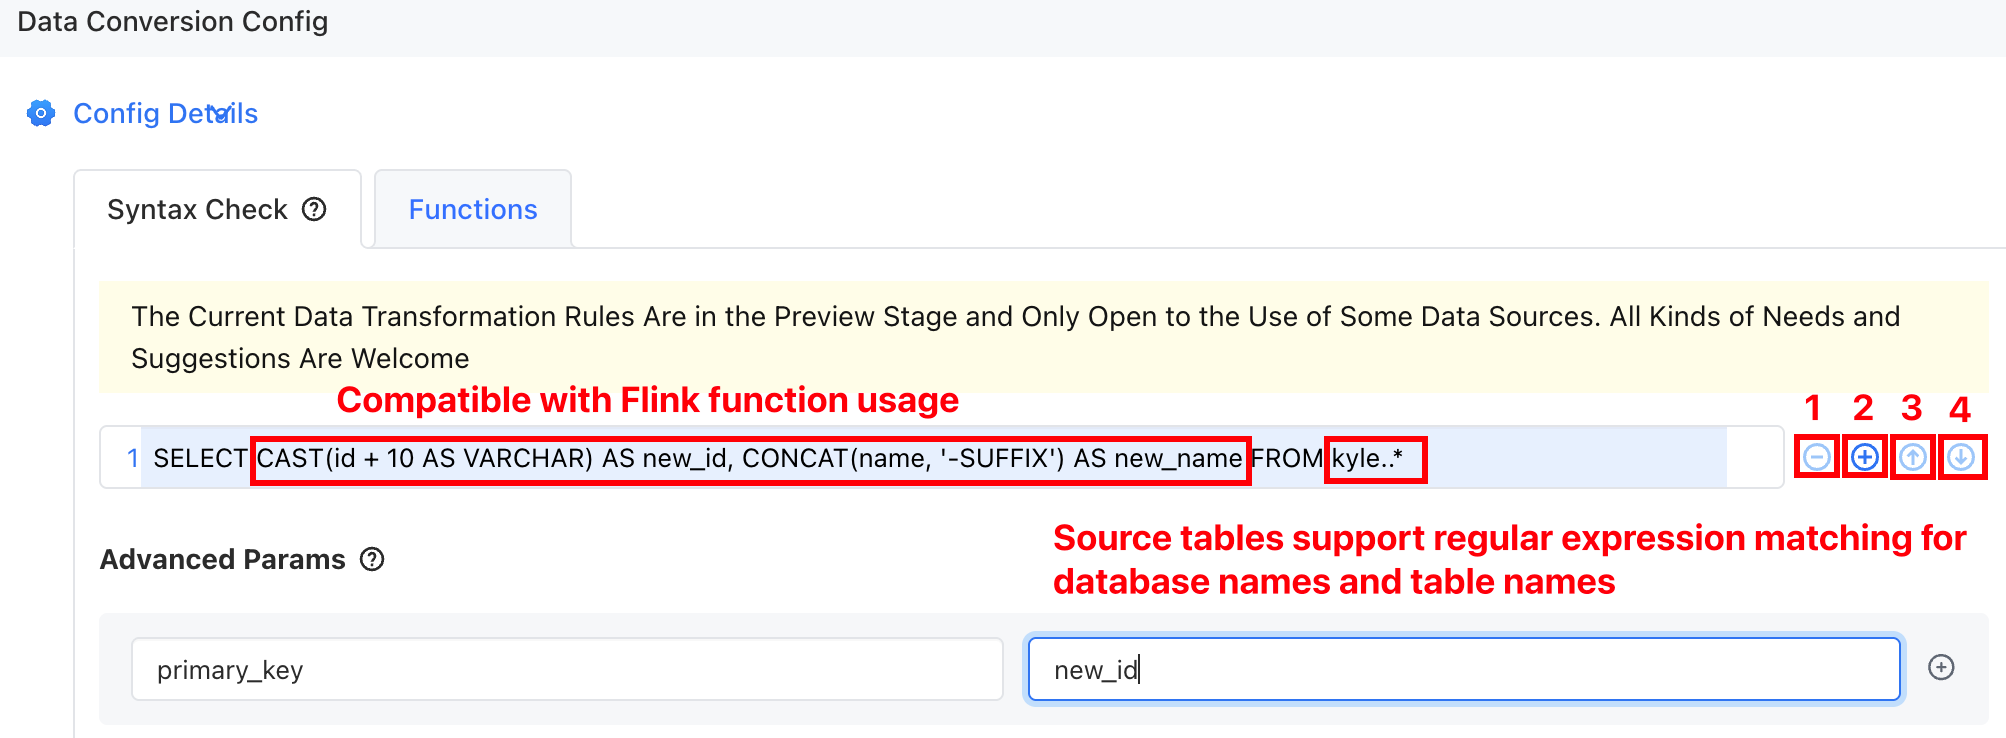
Task: Click the help icon next to Syntax Check
Action: point(314,209)
